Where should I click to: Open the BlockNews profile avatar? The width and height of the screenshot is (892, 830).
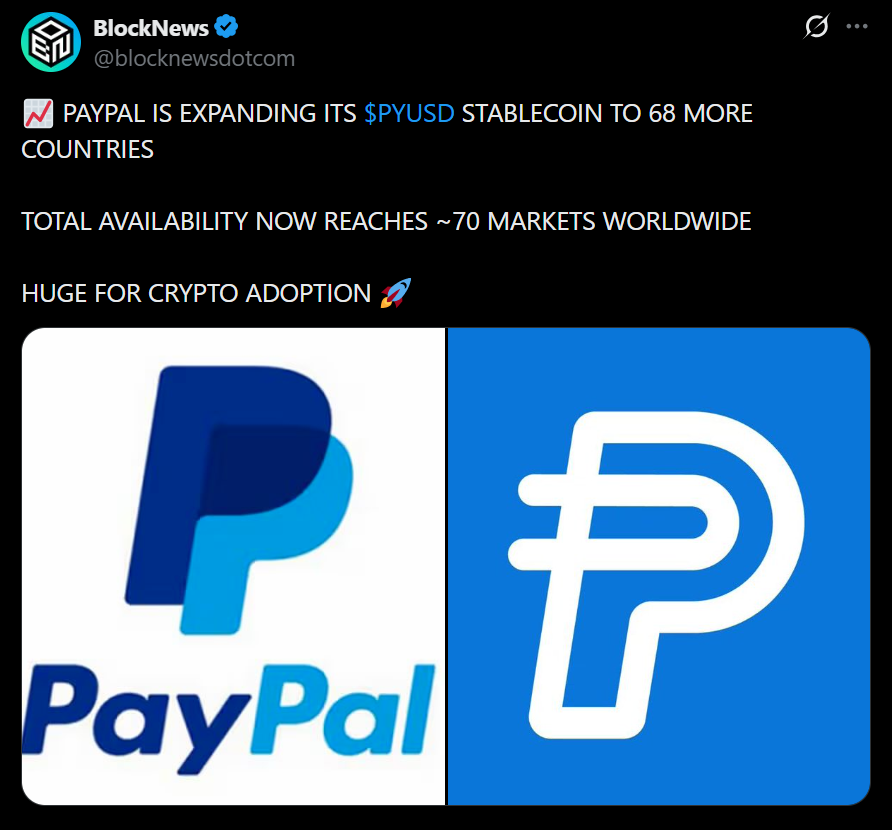point(51,42)
